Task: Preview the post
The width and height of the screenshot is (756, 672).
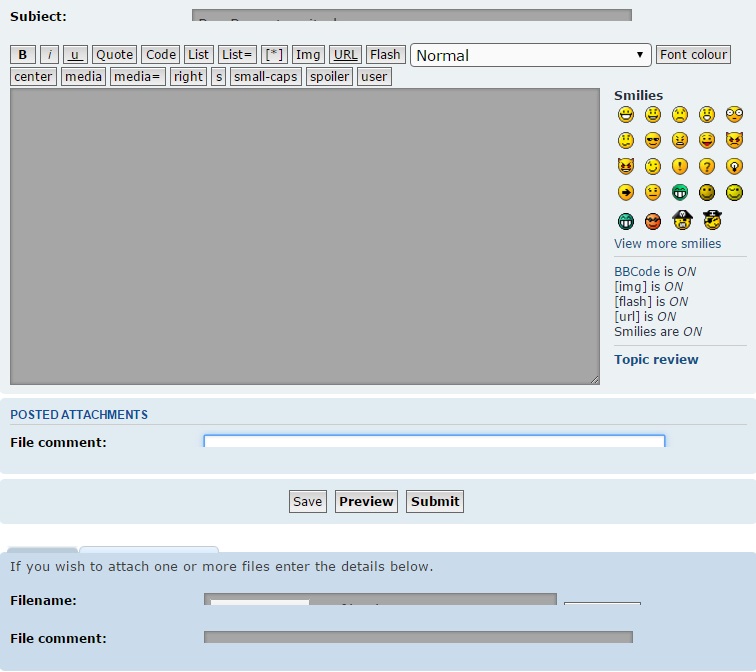Action: [366, 502]
